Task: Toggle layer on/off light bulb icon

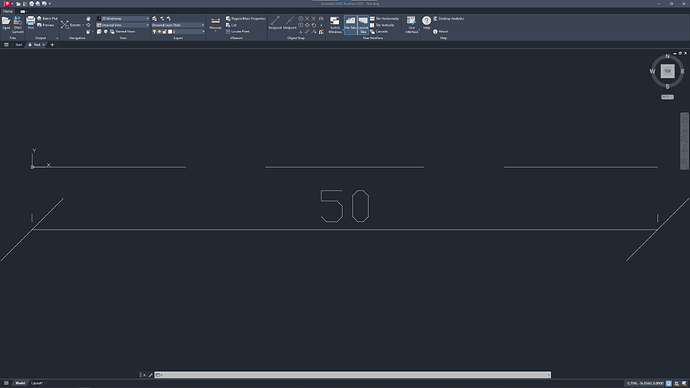Action: click(x=154, y=32)
